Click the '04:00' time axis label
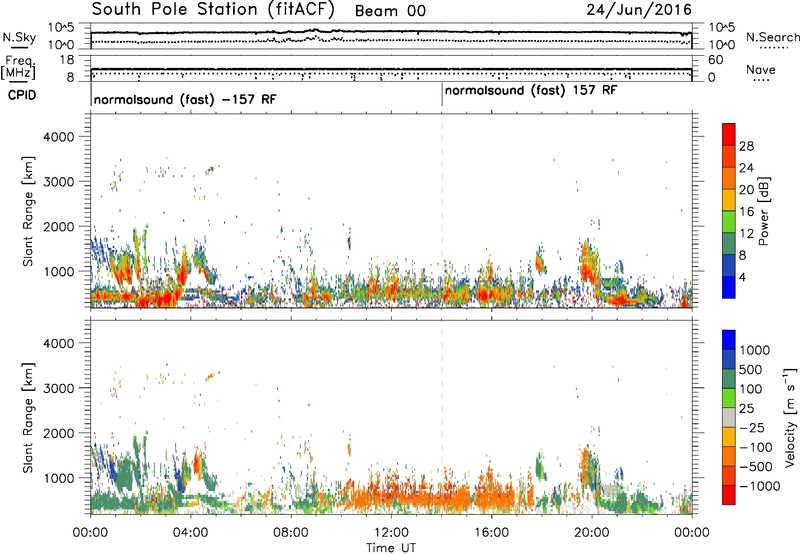800x554 pixels. pos(191,533)
